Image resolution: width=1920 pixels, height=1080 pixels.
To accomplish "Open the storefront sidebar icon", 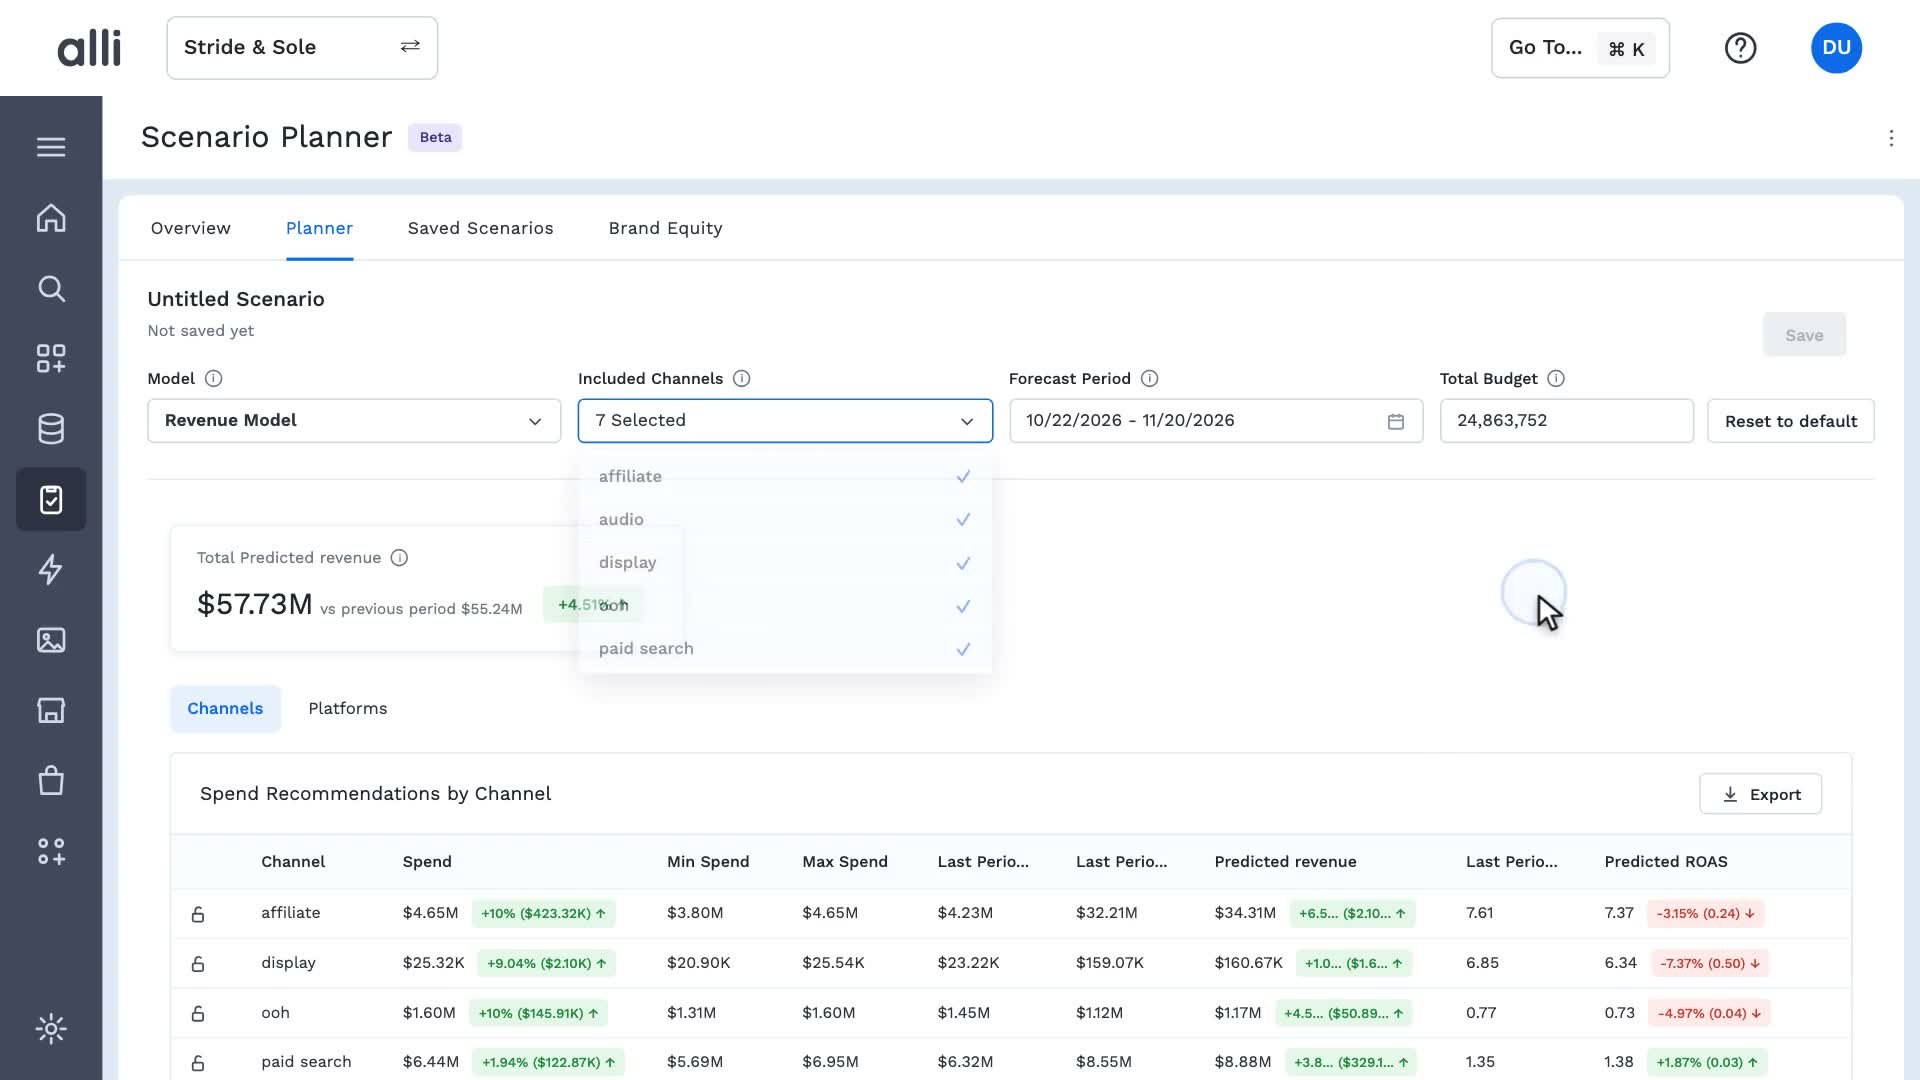I will (x=51, y=710).
